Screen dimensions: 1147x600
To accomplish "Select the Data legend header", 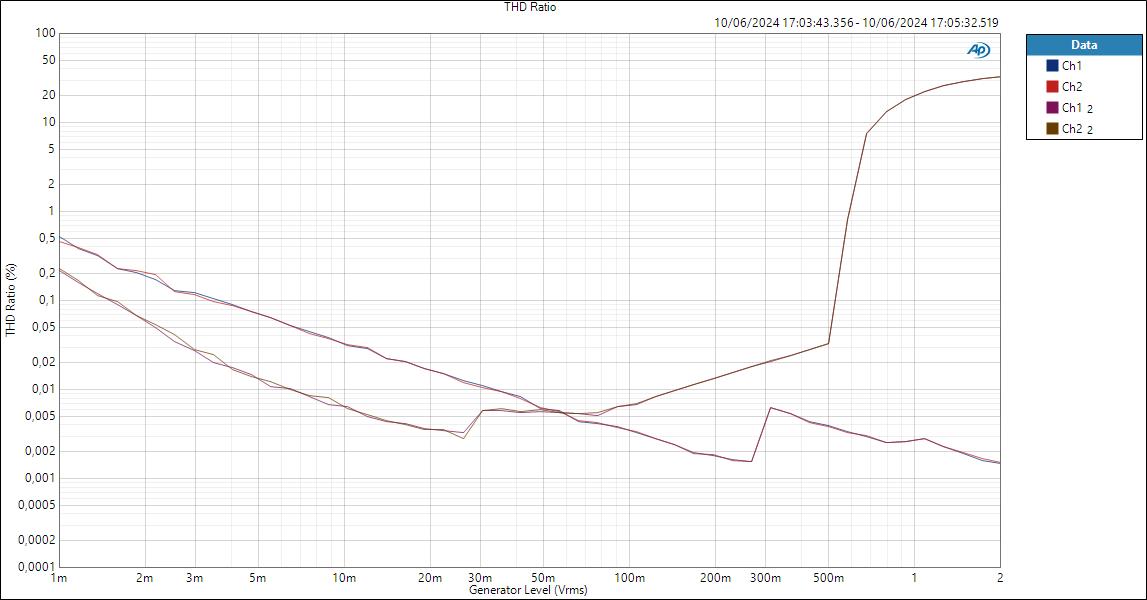I will (1083, 45).
